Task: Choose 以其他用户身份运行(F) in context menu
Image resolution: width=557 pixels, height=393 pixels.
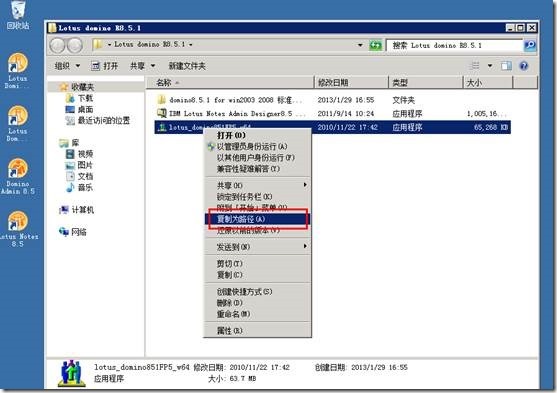Action: (x=258, y=157)
